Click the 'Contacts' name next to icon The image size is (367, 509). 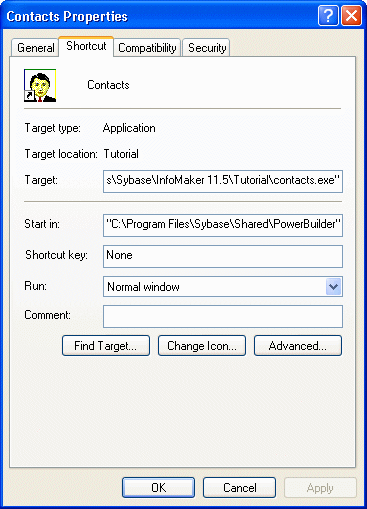point(108,85)
